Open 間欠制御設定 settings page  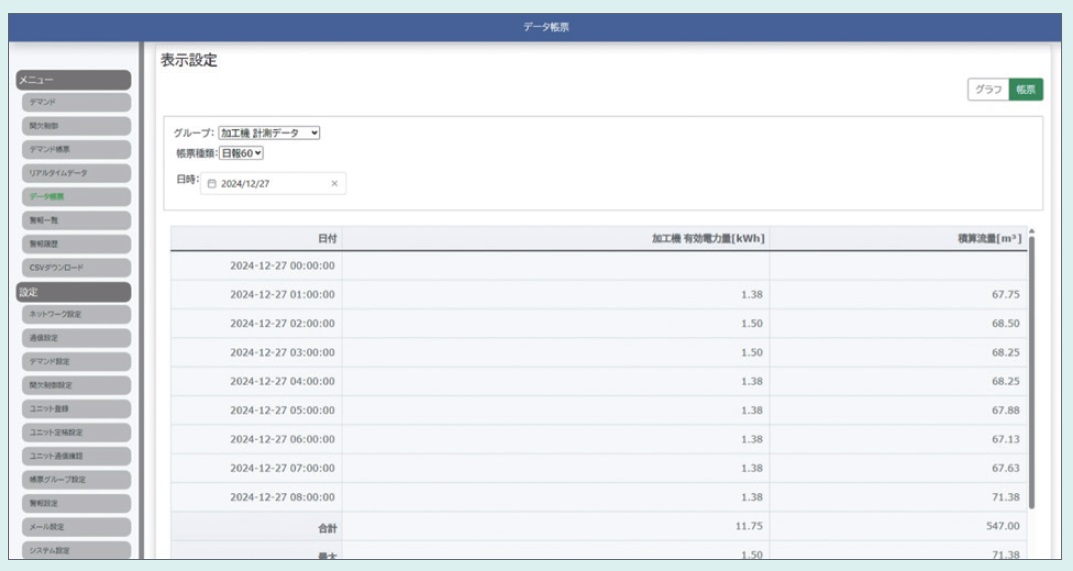tap(76, 385)
